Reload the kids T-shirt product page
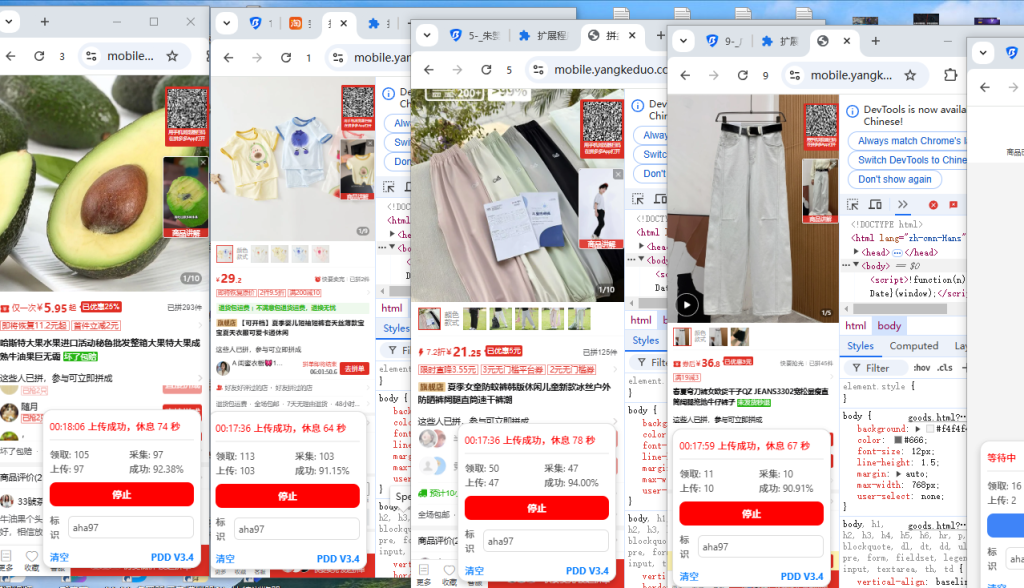 (x=286, y=57)
